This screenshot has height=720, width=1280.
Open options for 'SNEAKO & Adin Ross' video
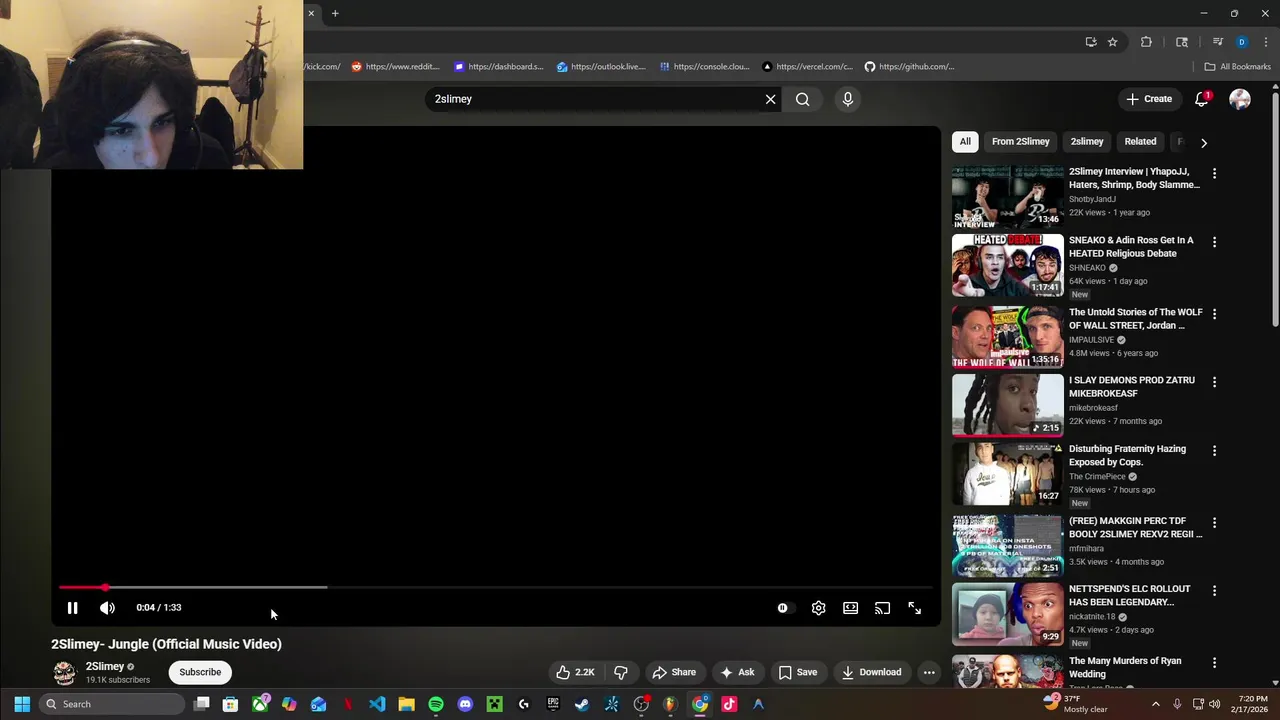[x=1214, y=242]
